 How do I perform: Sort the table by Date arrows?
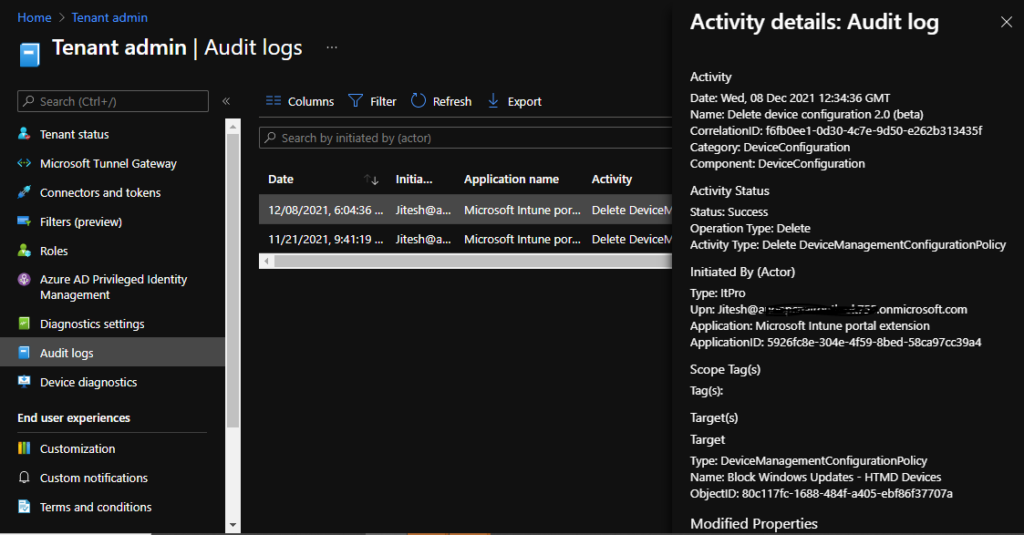[x=371, y=179]
